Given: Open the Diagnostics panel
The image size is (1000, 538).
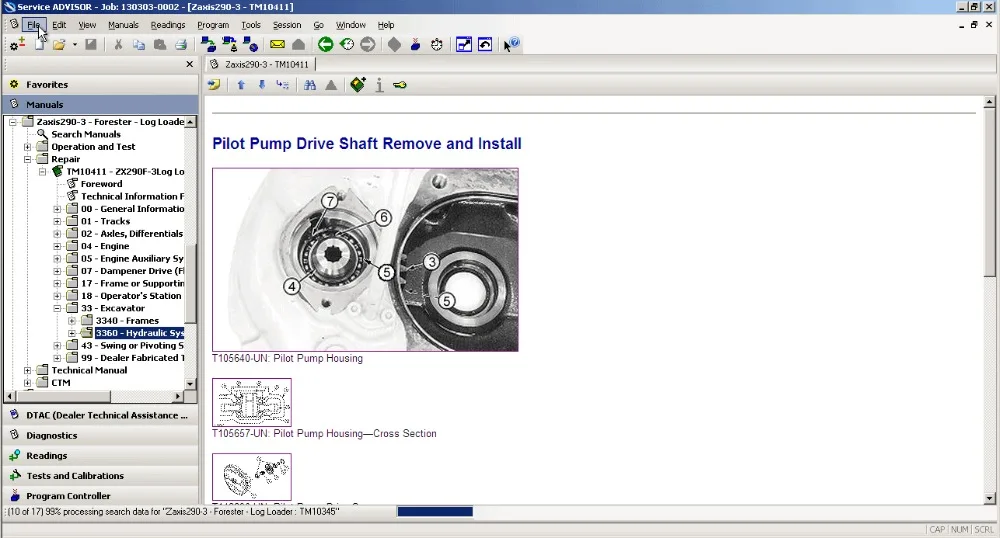Looking at the screenshot, I should point(52,435).
